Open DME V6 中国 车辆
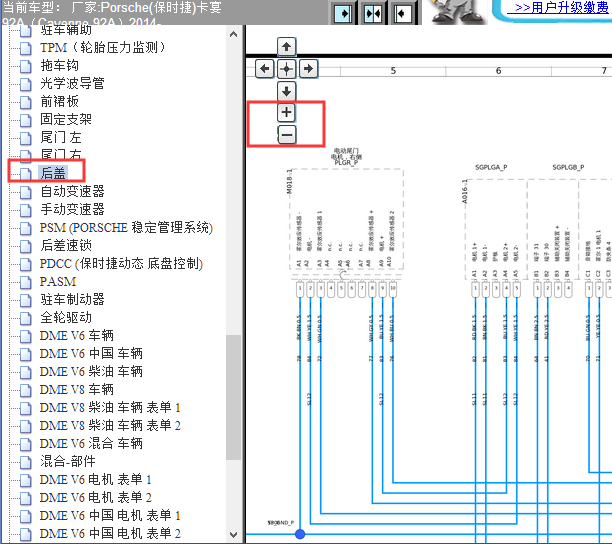This screenshot has width=612, height=544. click(x=91, y=353)
